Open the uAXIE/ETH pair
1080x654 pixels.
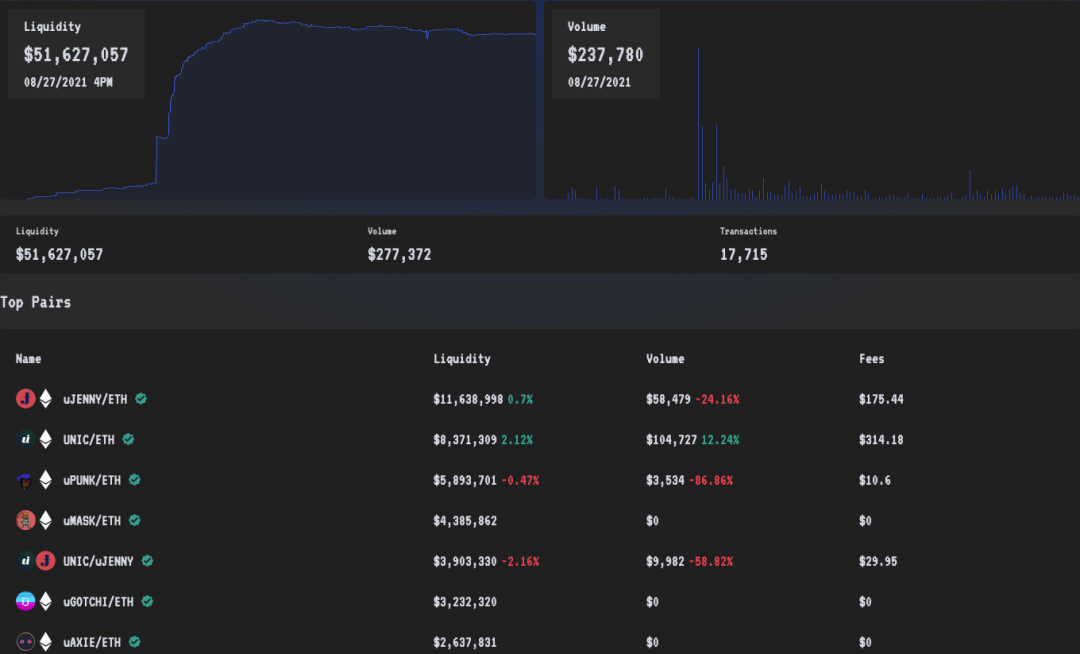click(92, 643)
